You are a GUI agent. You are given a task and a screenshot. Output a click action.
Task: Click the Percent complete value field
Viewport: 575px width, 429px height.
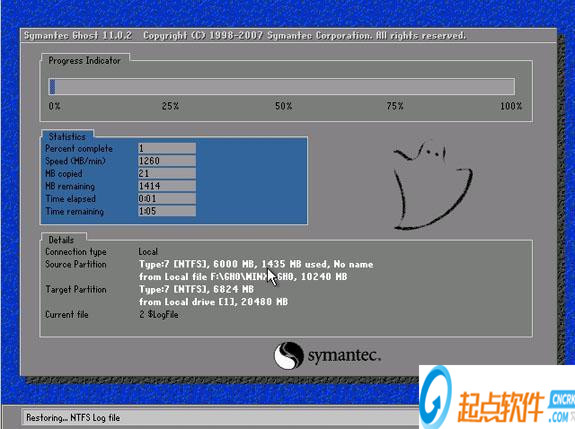[x=167, y=148]
